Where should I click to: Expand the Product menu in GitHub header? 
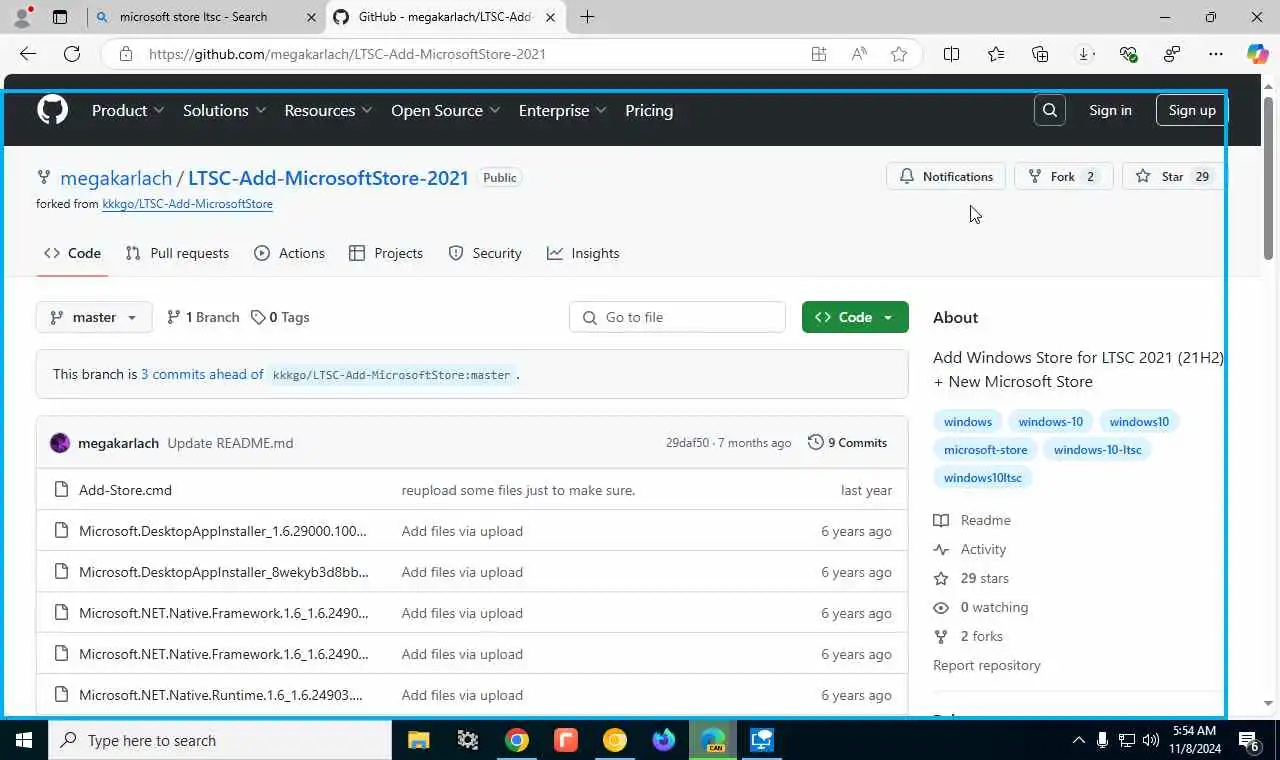tap(128, 110)
